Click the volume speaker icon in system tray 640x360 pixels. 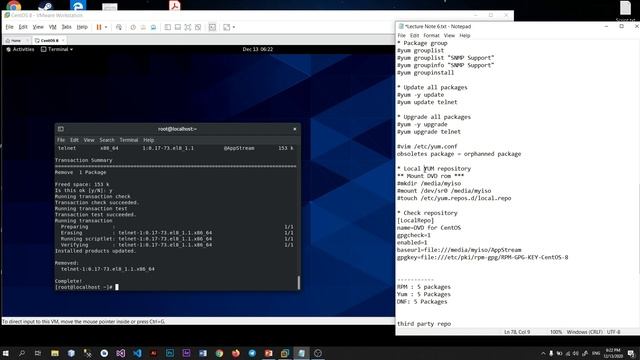coord(576,353)
